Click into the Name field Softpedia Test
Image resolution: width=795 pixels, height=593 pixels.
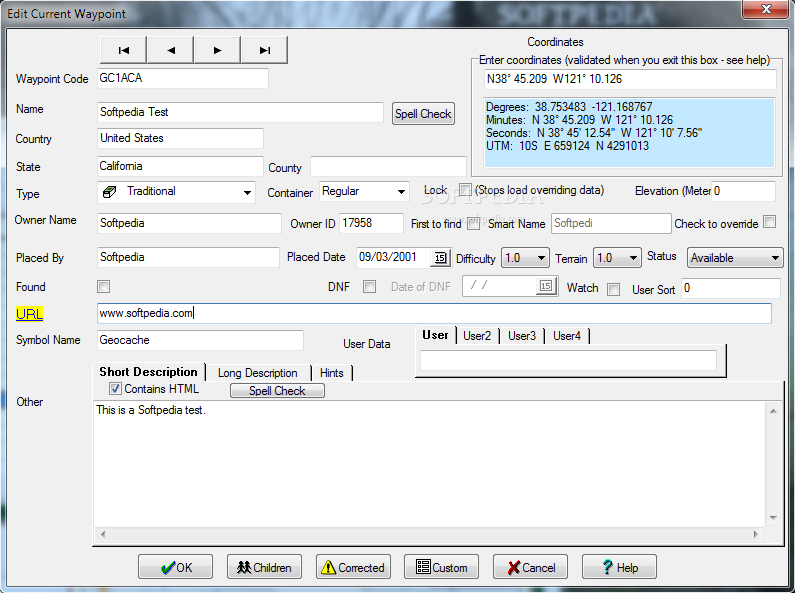pos(240,113)
